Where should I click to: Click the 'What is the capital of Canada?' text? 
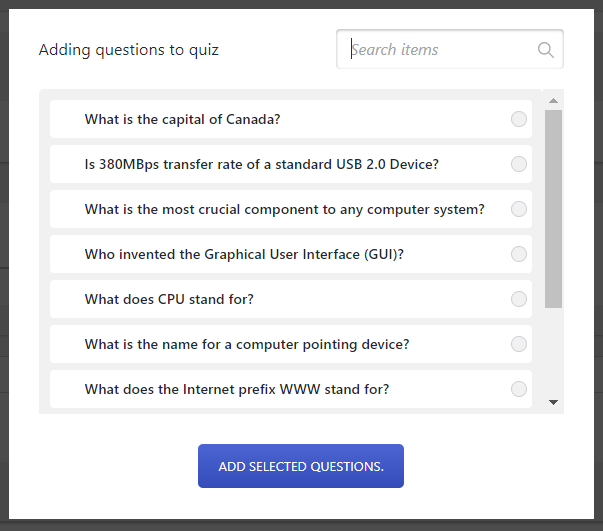pos(182,119)
